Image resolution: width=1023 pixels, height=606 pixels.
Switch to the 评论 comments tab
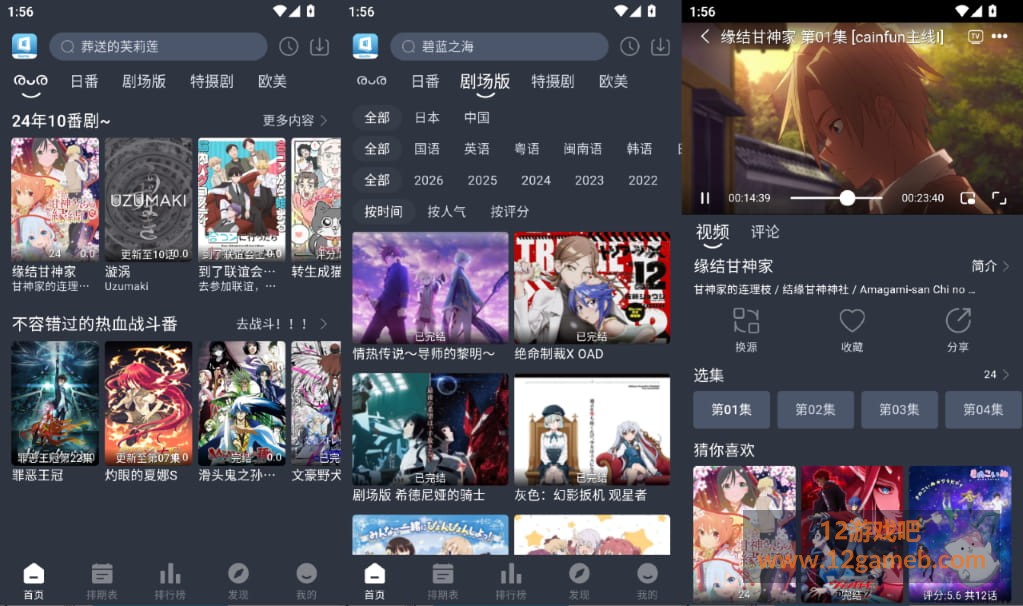pos(765,232)
